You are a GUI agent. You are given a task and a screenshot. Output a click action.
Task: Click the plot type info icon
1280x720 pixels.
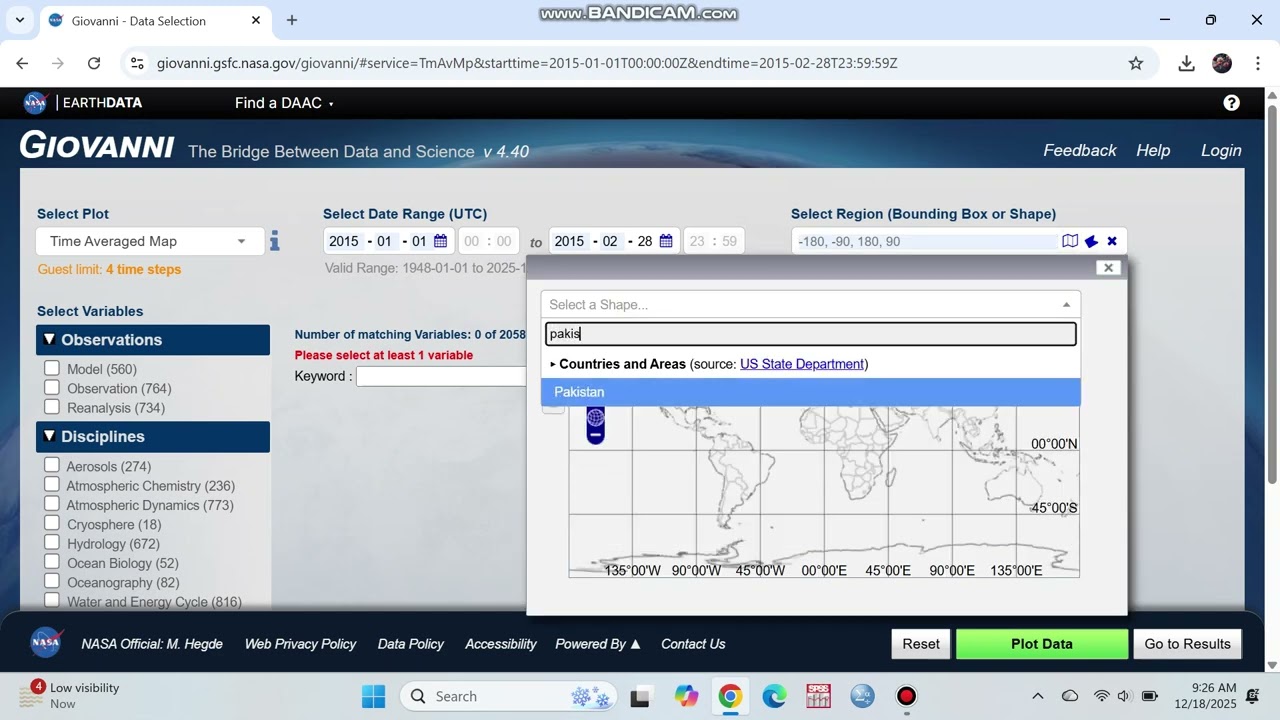[x=274, y=241]
